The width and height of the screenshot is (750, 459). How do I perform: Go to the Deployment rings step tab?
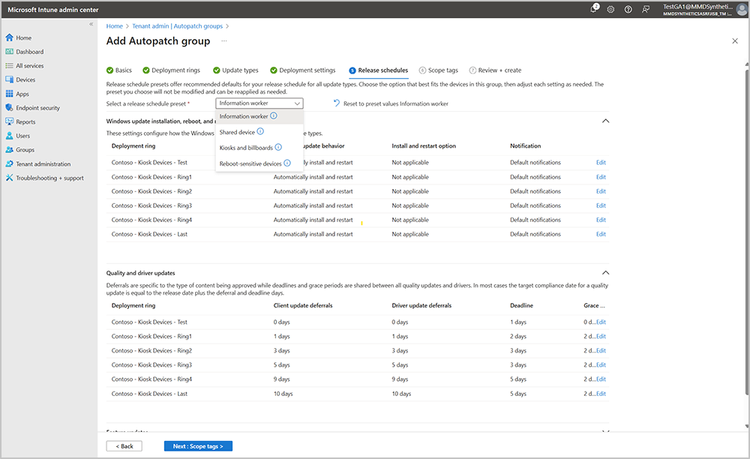tap(171, 70)
